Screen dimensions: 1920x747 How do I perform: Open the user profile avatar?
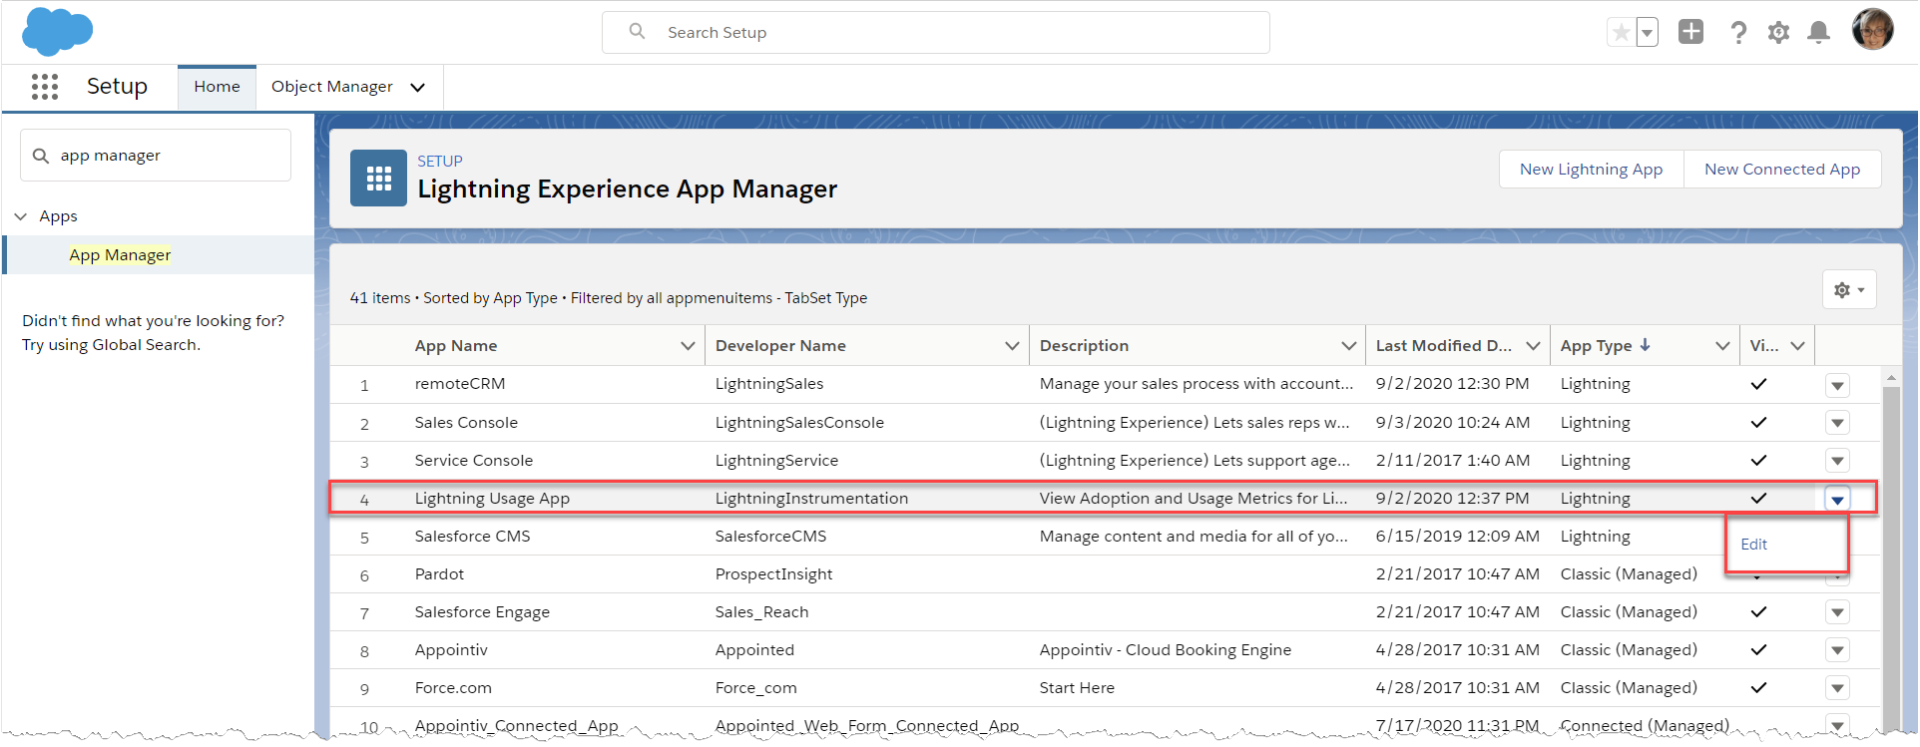click(x=1872, y=30)
